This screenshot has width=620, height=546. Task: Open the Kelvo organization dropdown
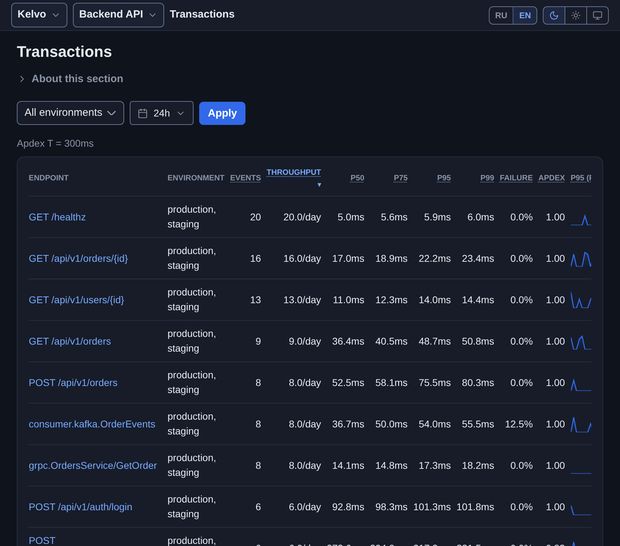point(39,15)
